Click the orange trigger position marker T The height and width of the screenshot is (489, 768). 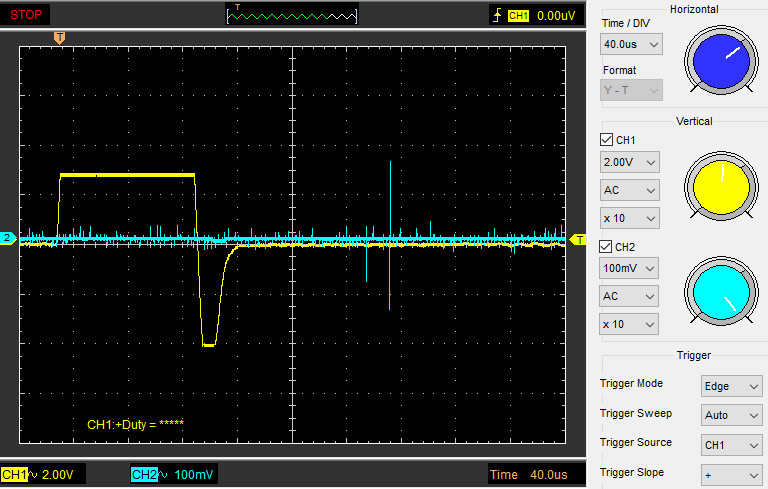point(59,37)
